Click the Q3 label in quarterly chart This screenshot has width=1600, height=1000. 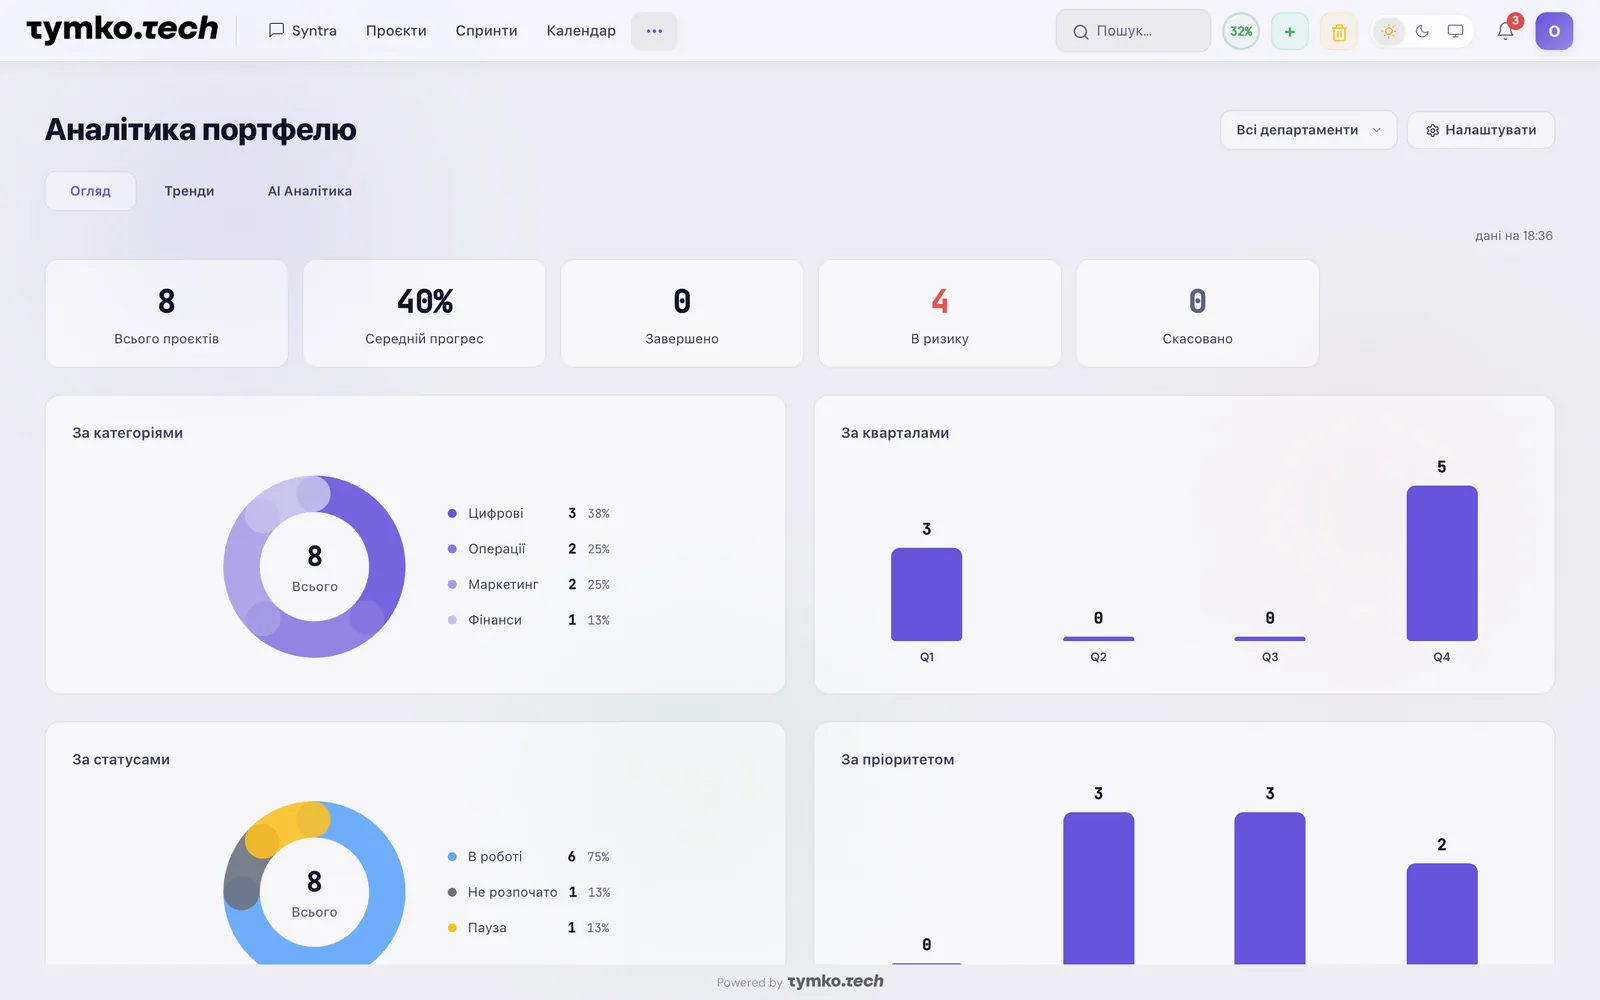coord(1270,657)
